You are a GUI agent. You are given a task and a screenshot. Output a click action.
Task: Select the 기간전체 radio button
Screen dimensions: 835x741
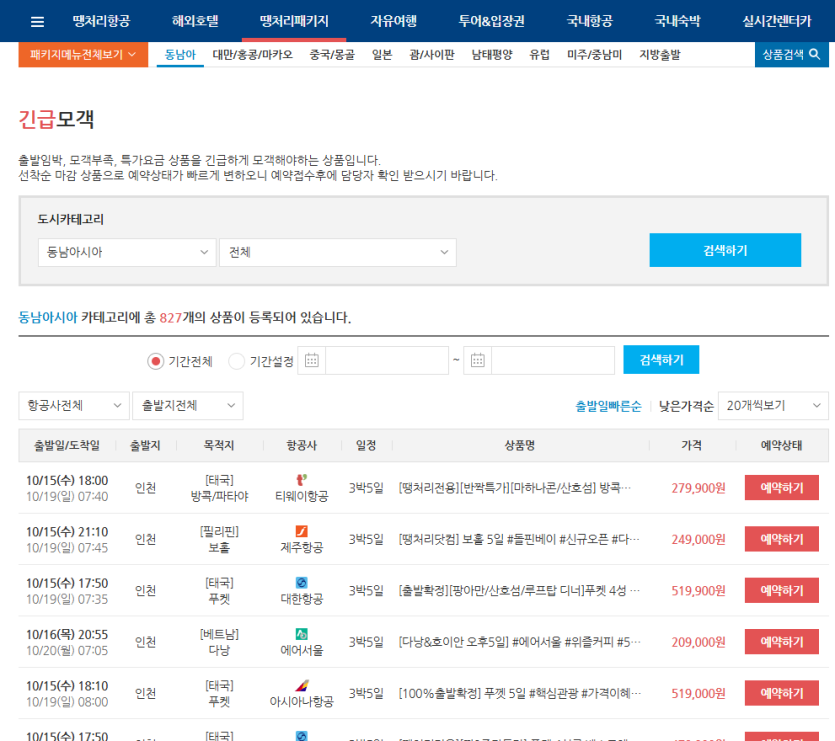pyautogui.click(x=155, y=361)
